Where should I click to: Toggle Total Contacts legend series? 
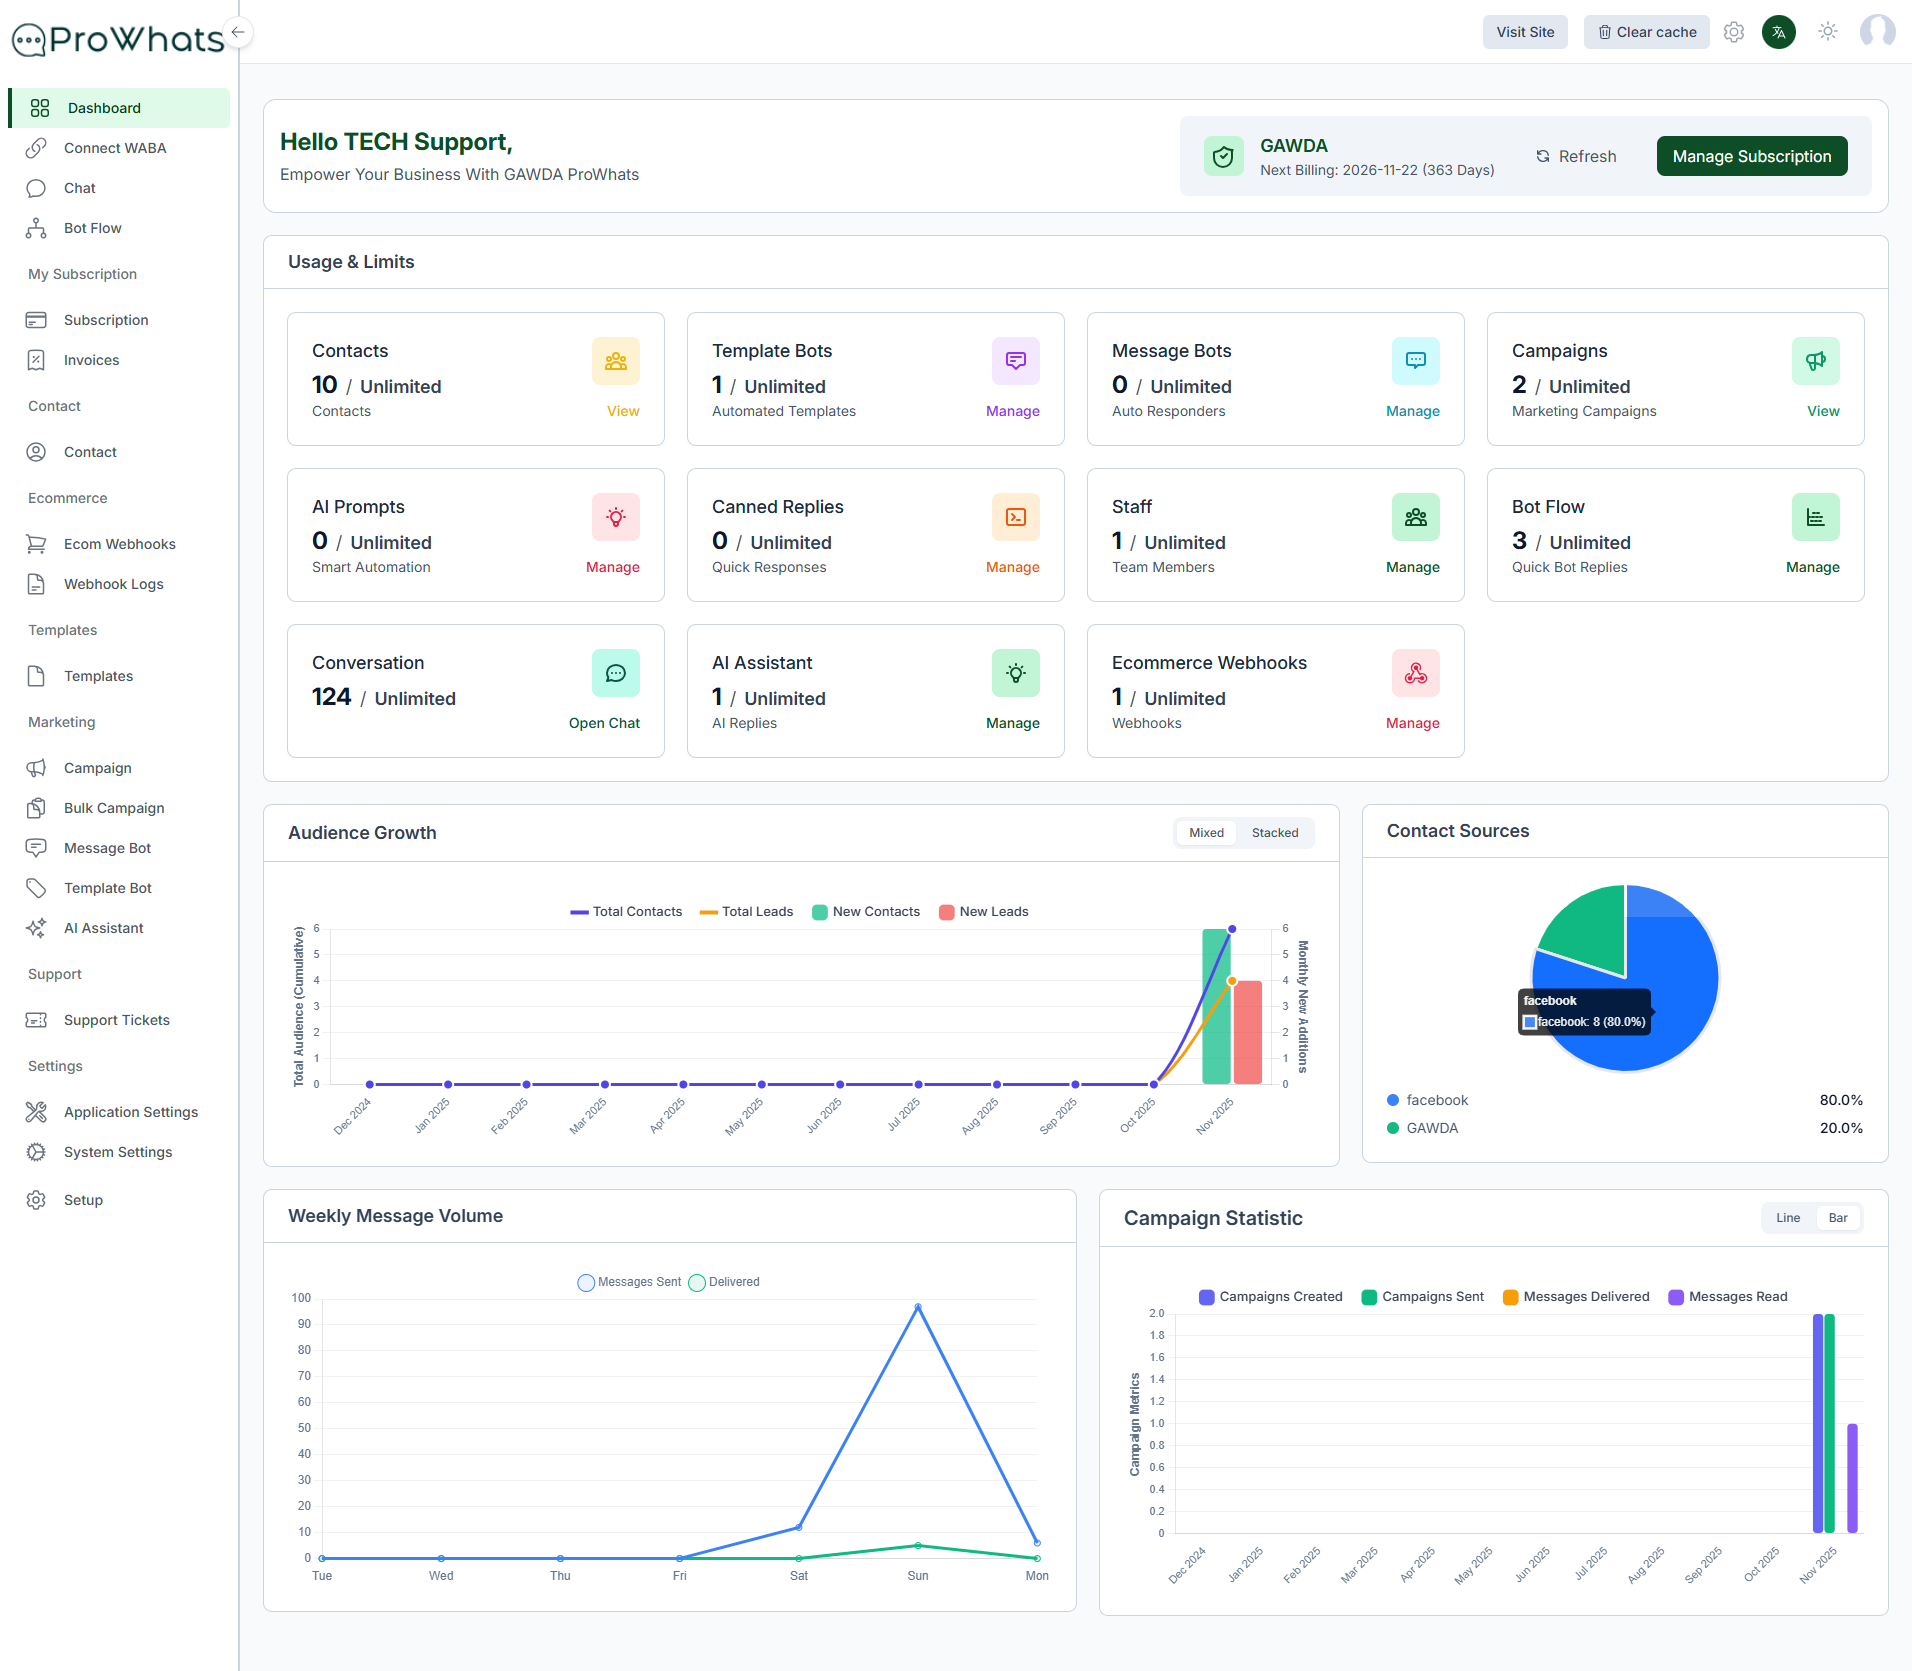(x=626, y=912)
